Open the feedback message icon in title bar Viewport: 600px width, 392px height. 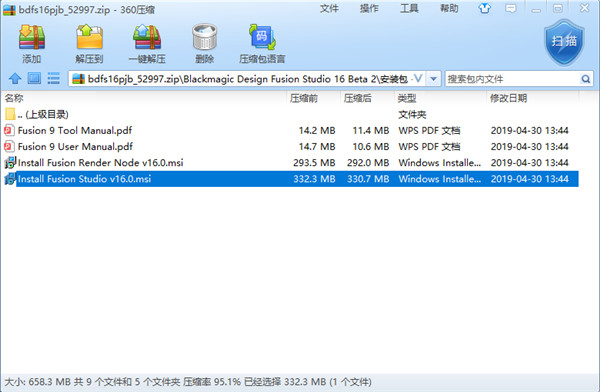coord(510,8)
